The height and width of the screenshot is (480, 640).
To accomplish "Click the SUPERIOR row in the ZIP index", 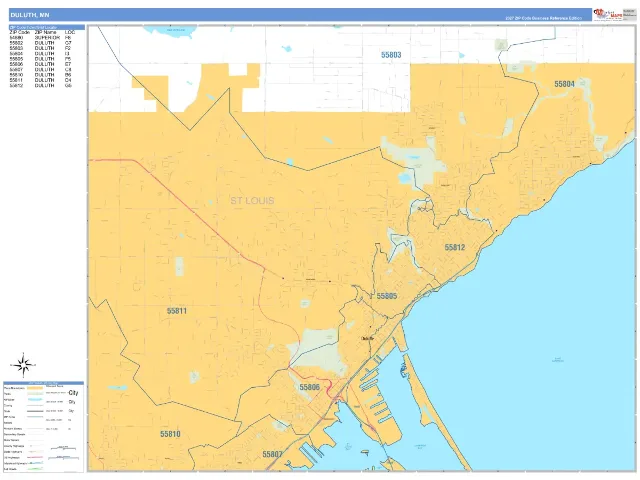I will point(41,38).
